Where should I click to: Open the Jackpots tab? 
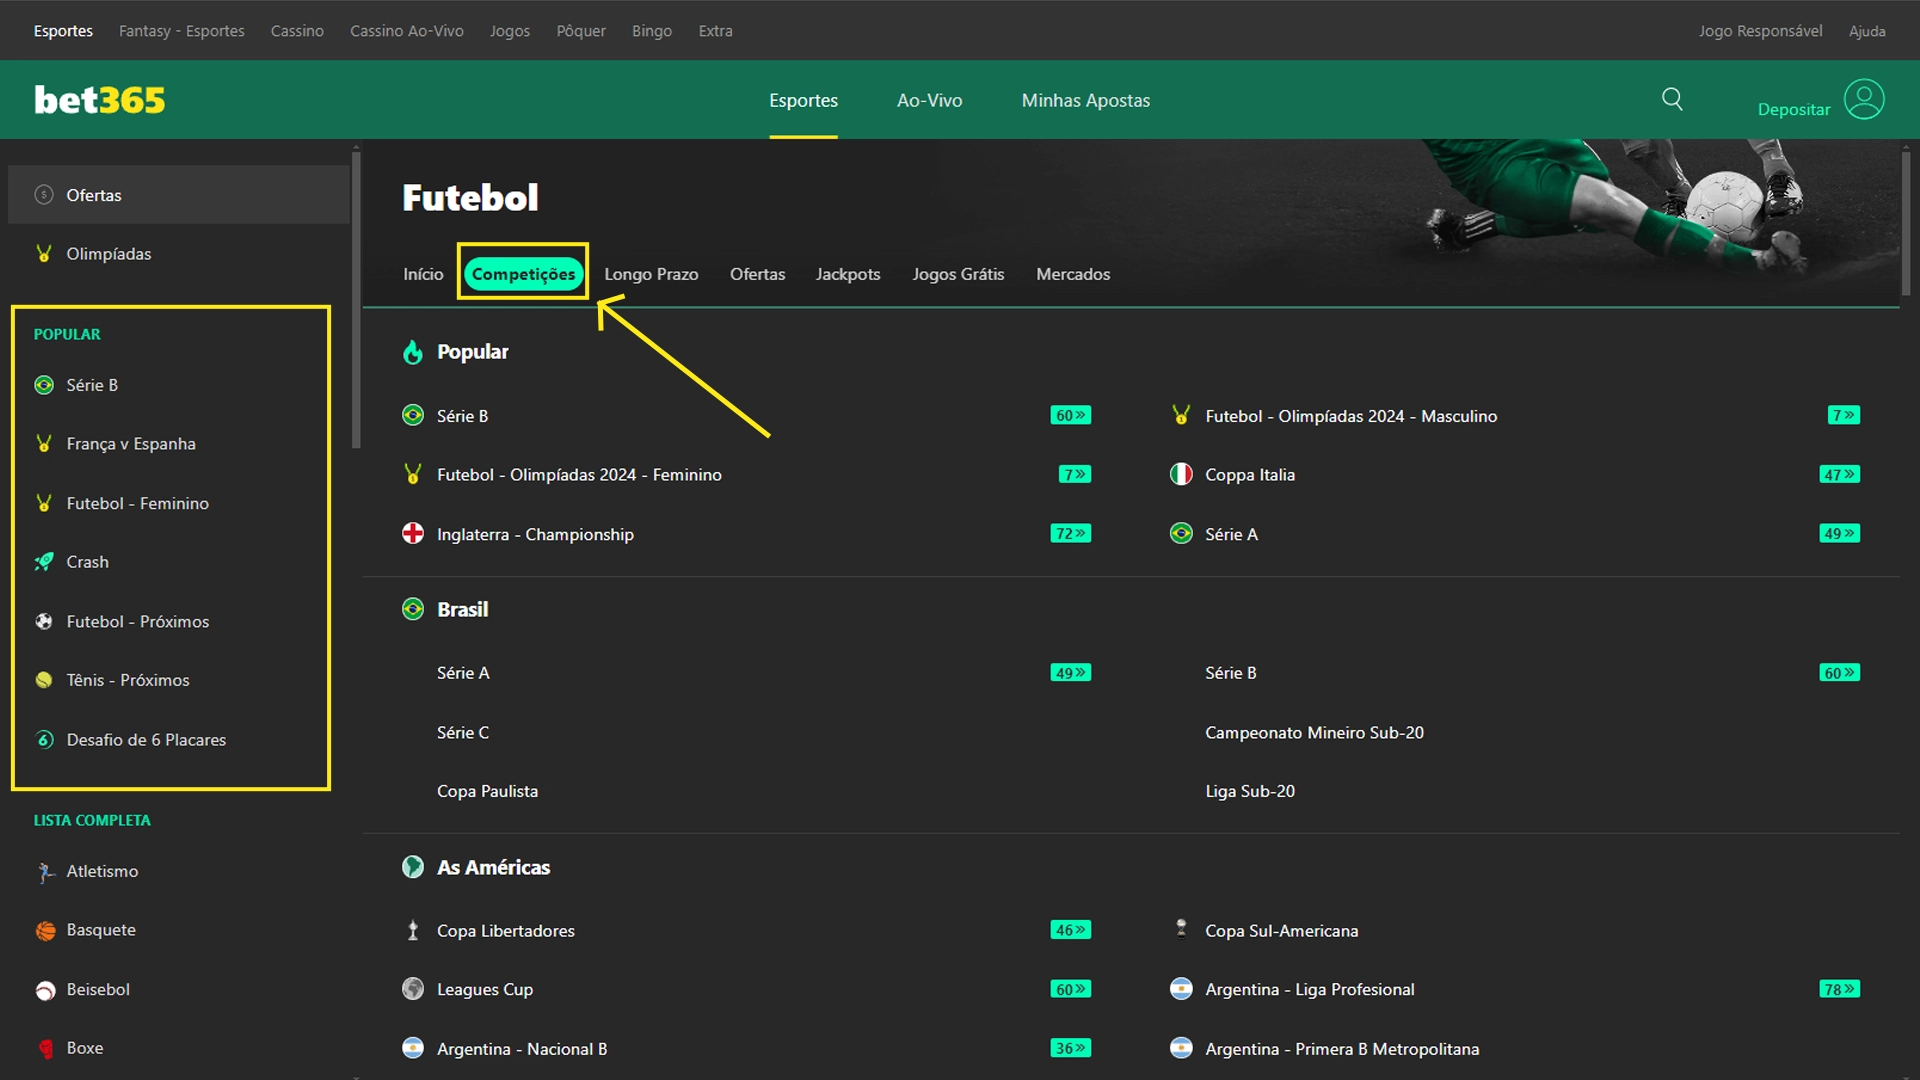848,274
